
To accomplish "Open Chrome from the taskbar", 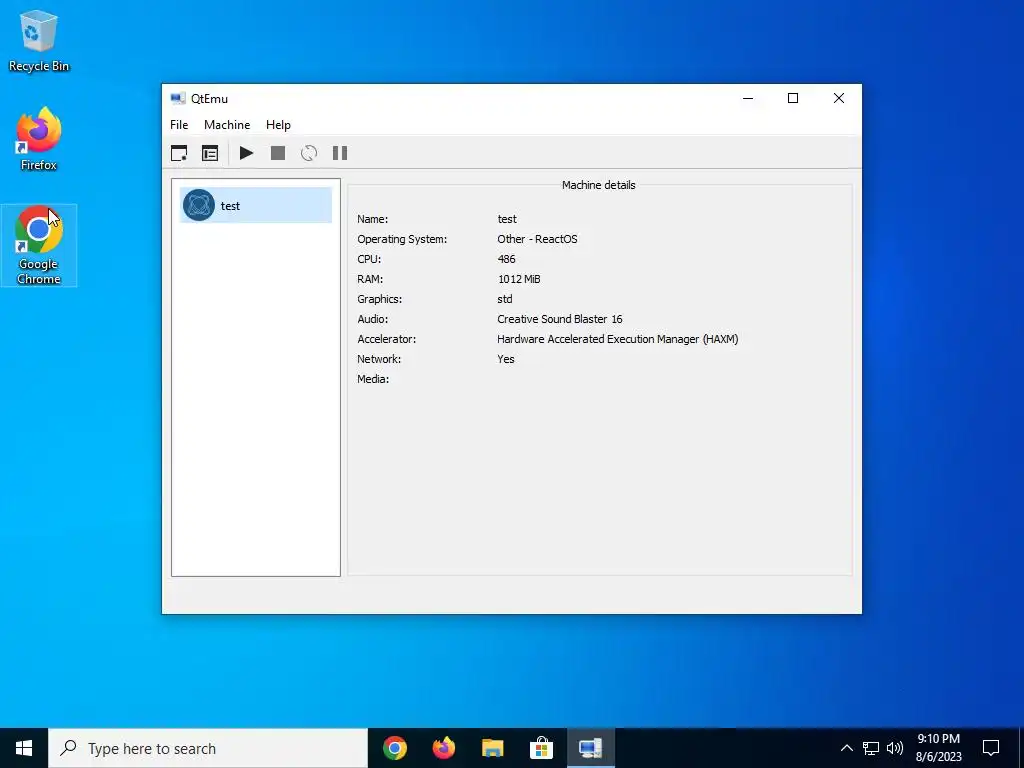I will [x=395, y=748].
